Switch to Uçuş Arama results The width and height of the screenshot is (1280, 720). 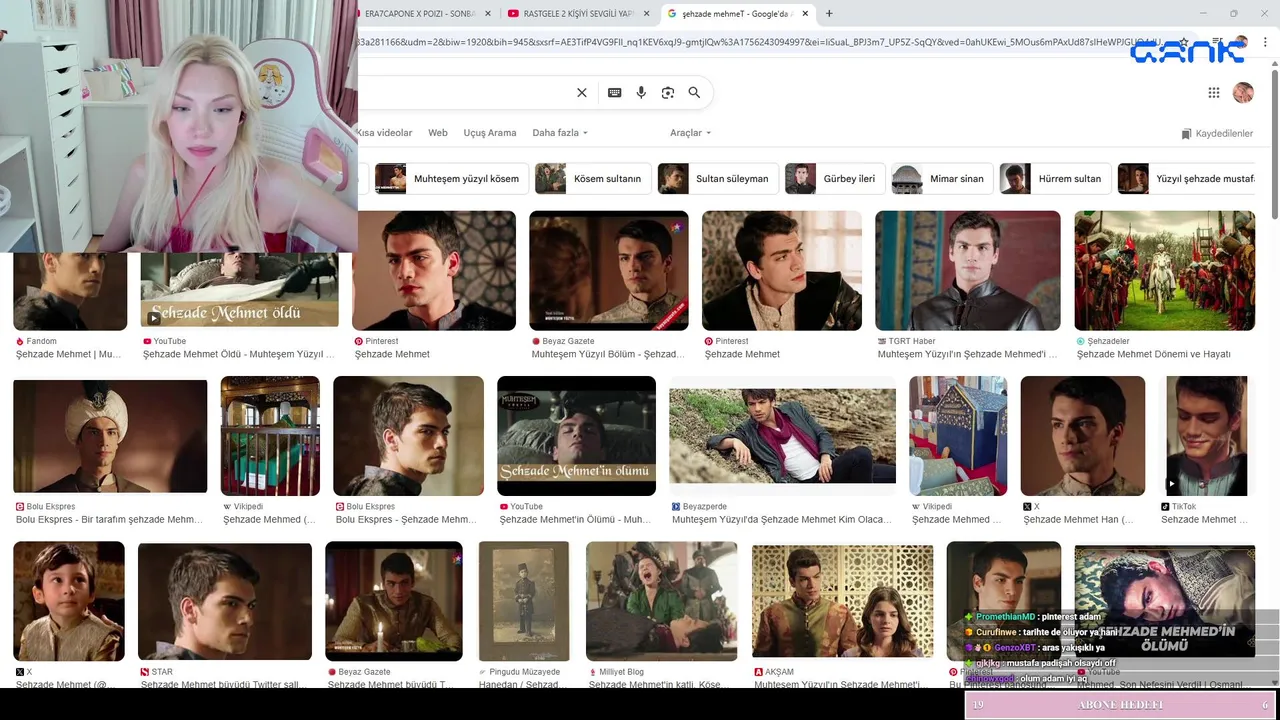coord(490,133)
